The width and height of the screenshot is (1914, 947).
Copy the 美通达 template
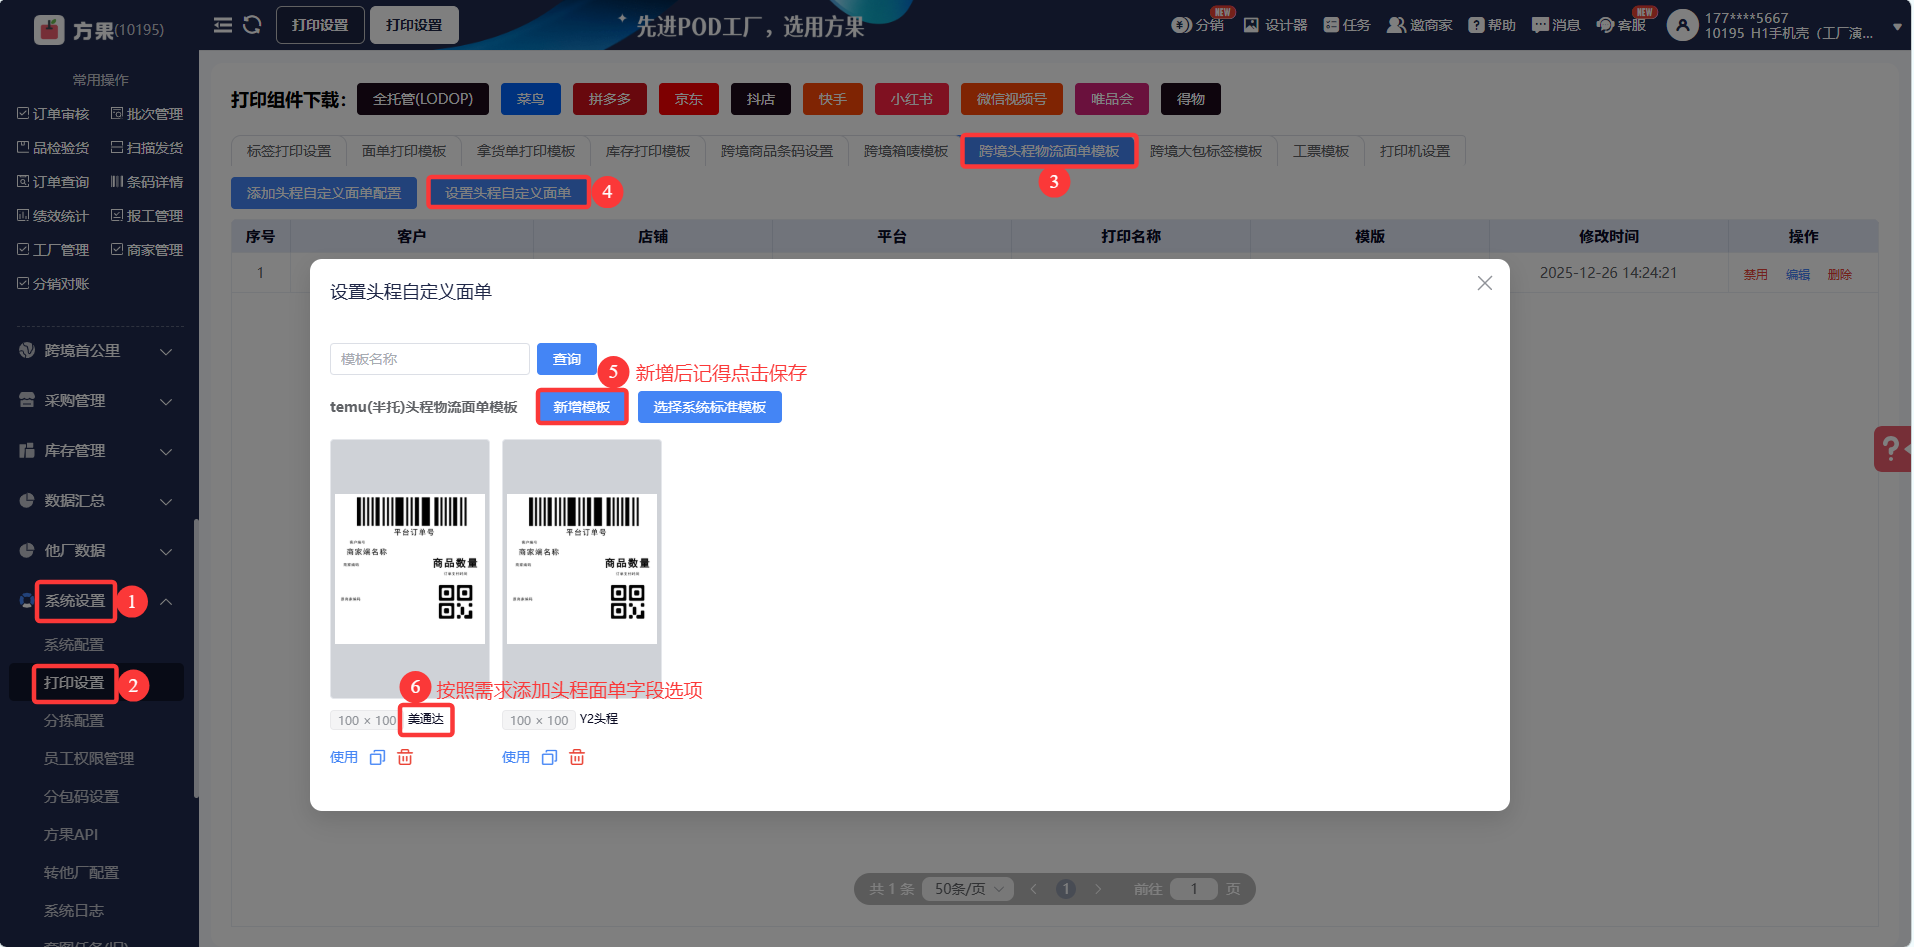(377, 758)
